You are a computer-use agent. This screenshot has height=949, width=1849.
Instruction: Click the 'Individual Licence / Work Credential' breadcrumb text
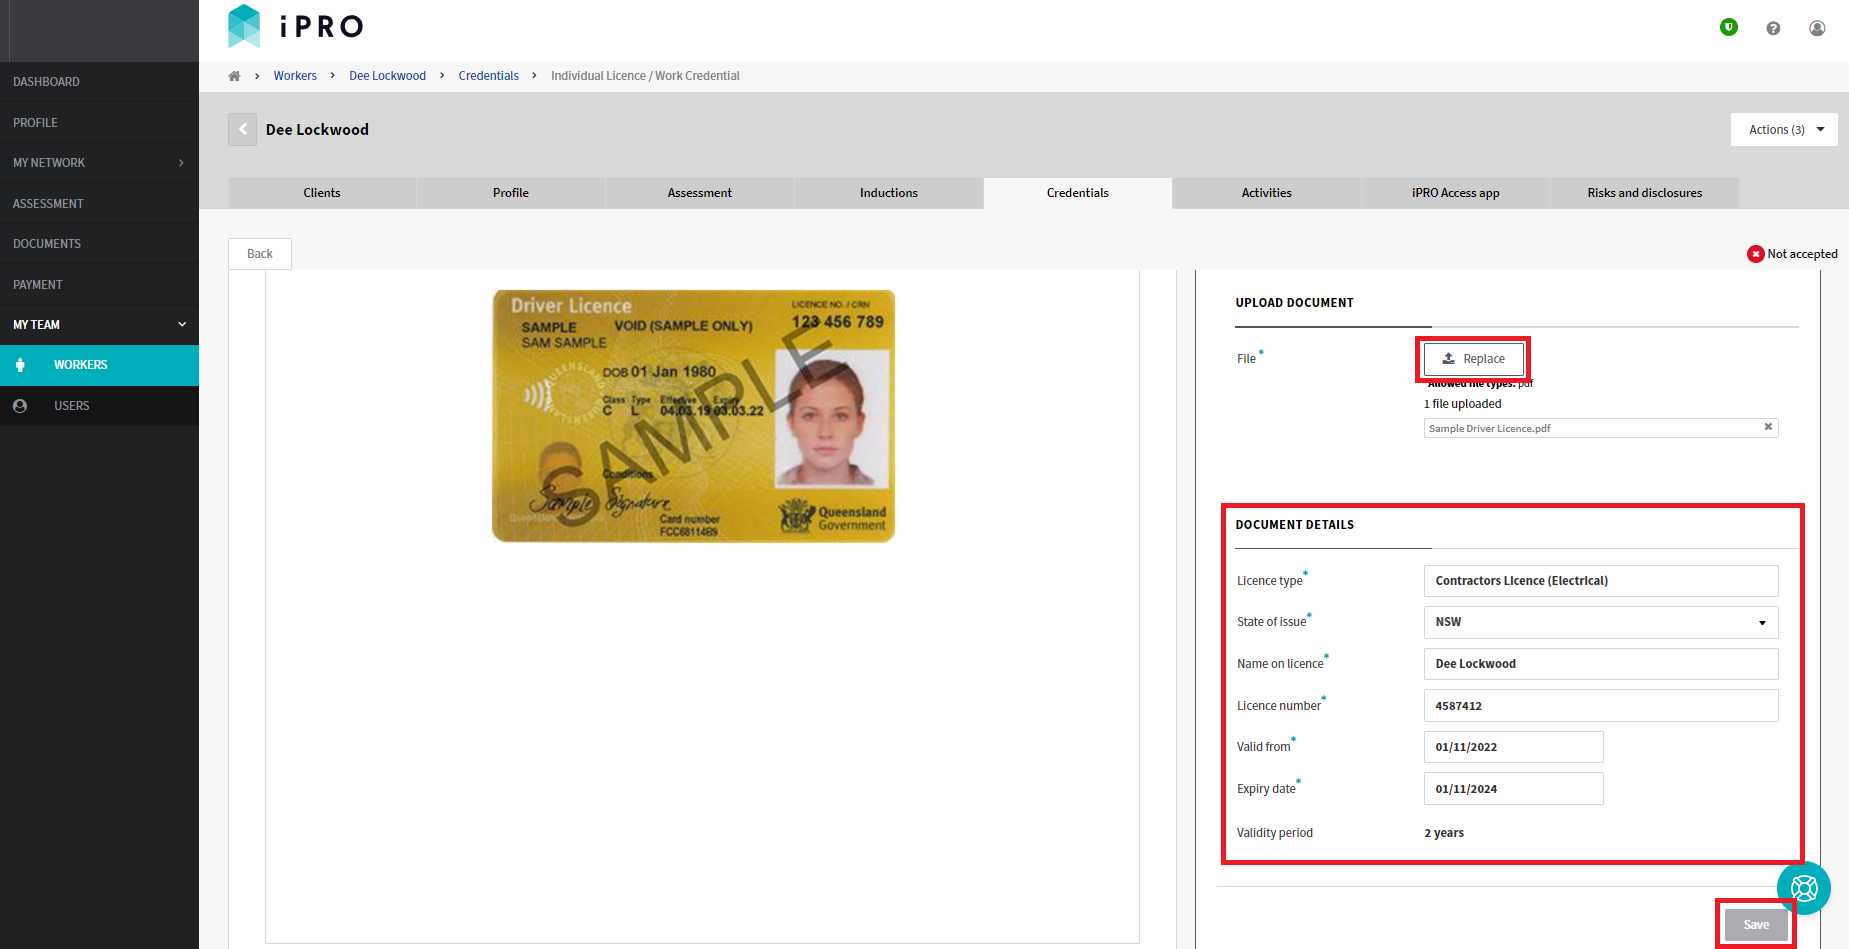[x=645, y=76]
